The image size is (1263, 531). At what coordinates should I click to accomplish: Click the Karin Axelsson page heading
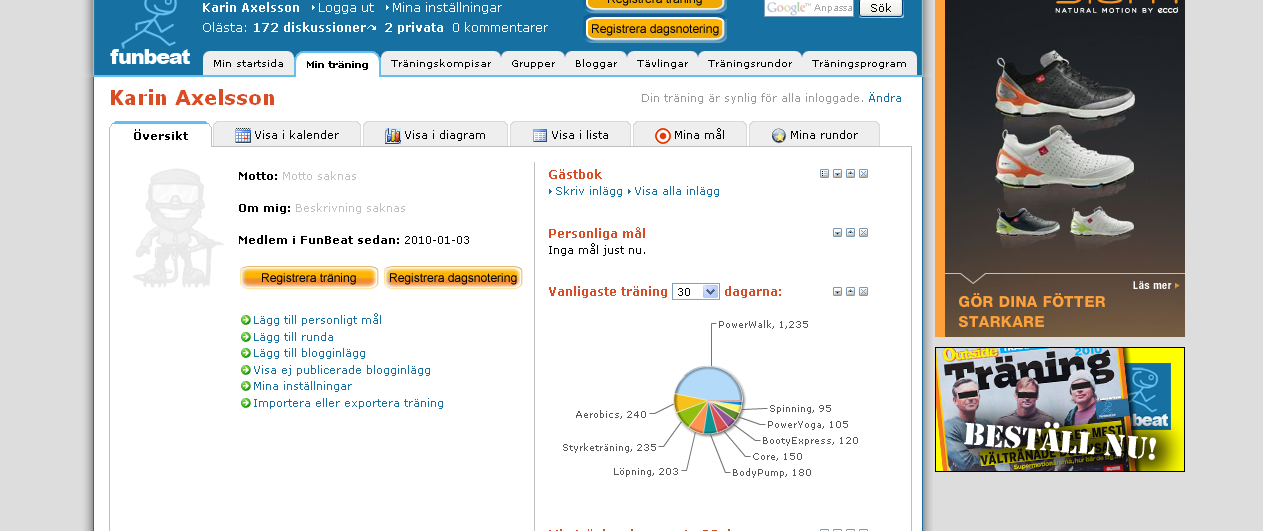(x=192, y=98)
